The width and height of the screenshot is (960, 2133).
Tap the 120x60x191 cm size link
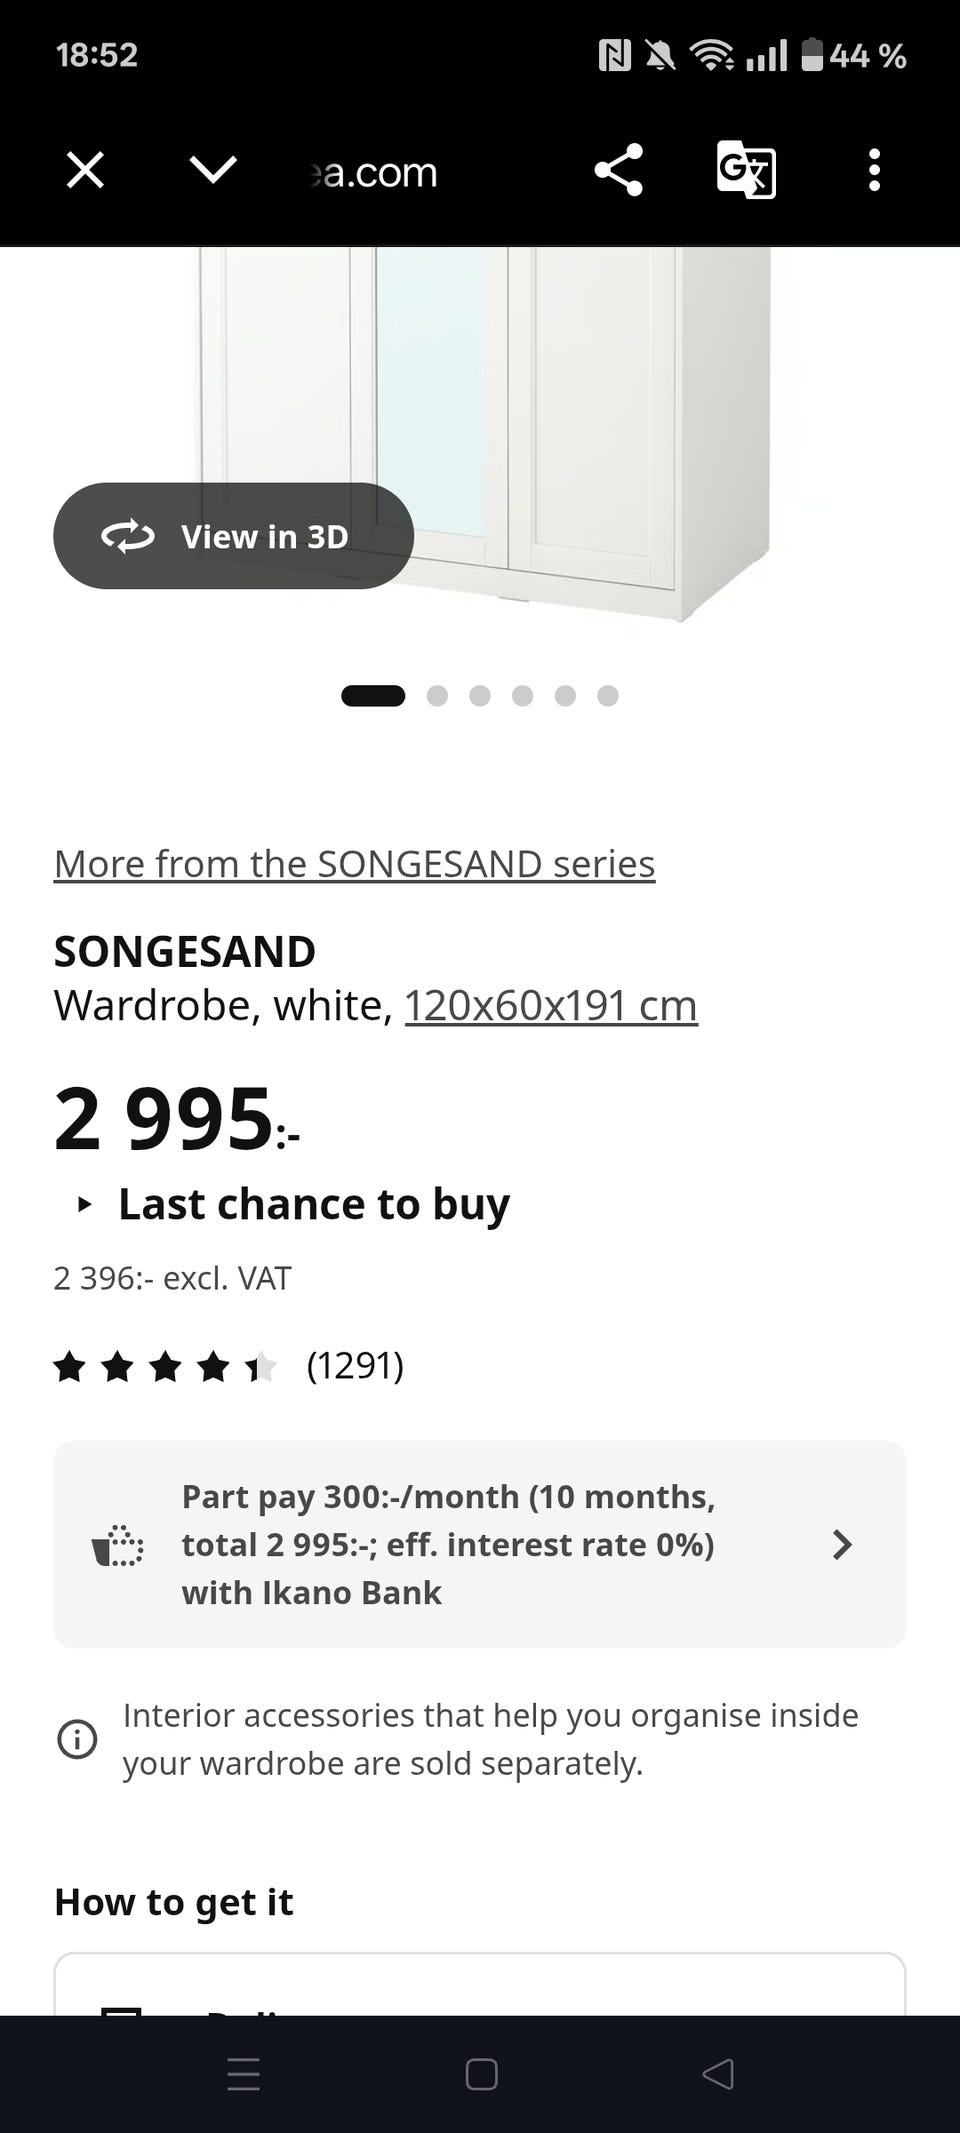click(550, 1006)
